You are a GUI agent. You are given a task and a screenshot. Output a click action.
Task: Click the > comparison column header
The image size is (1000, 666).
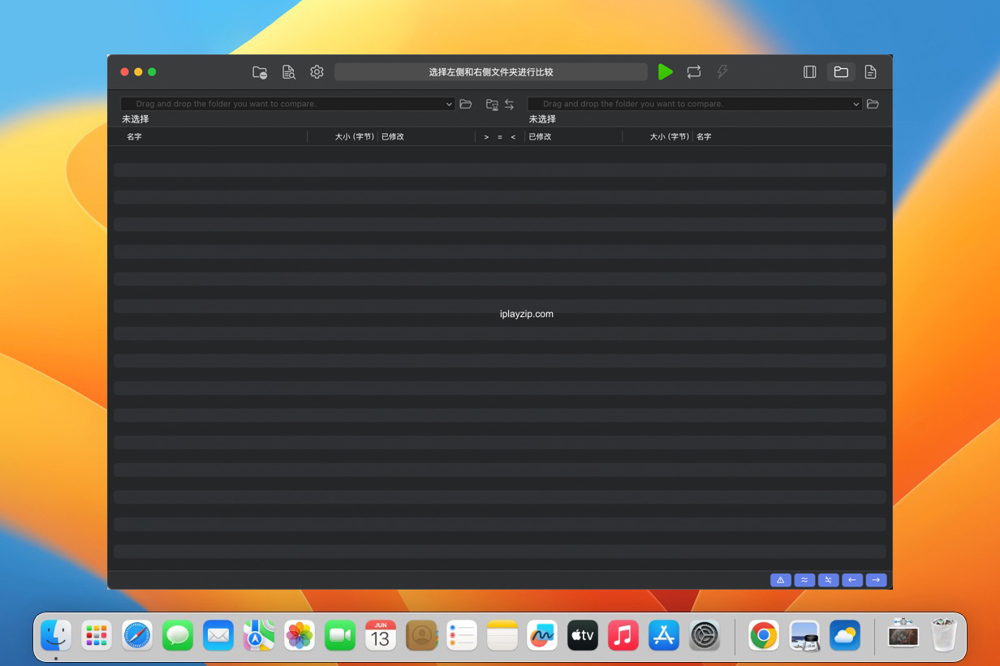coord(486,137)
